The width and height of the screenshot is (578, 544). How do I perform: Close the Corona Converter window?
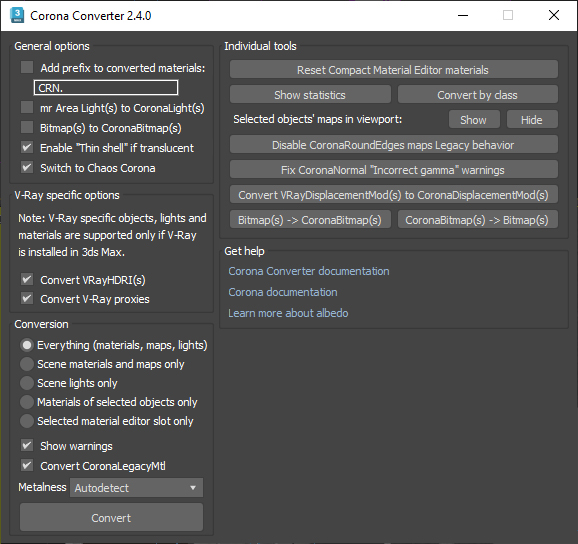coord(554,15)
